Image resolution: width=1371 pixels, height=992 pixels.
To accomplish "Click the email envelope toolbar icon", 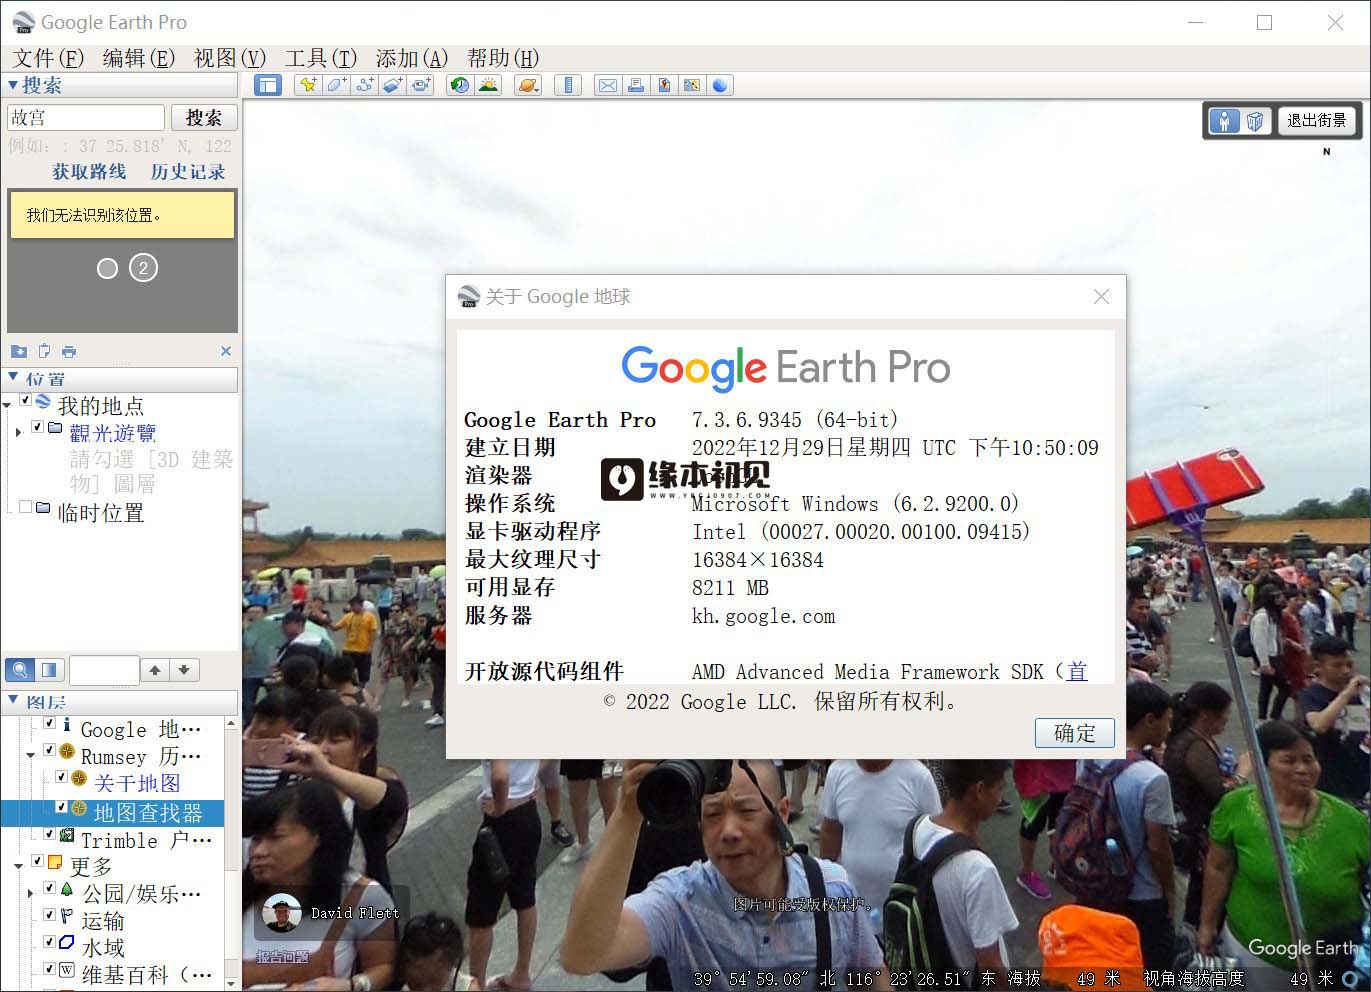I will coord(607,85).
